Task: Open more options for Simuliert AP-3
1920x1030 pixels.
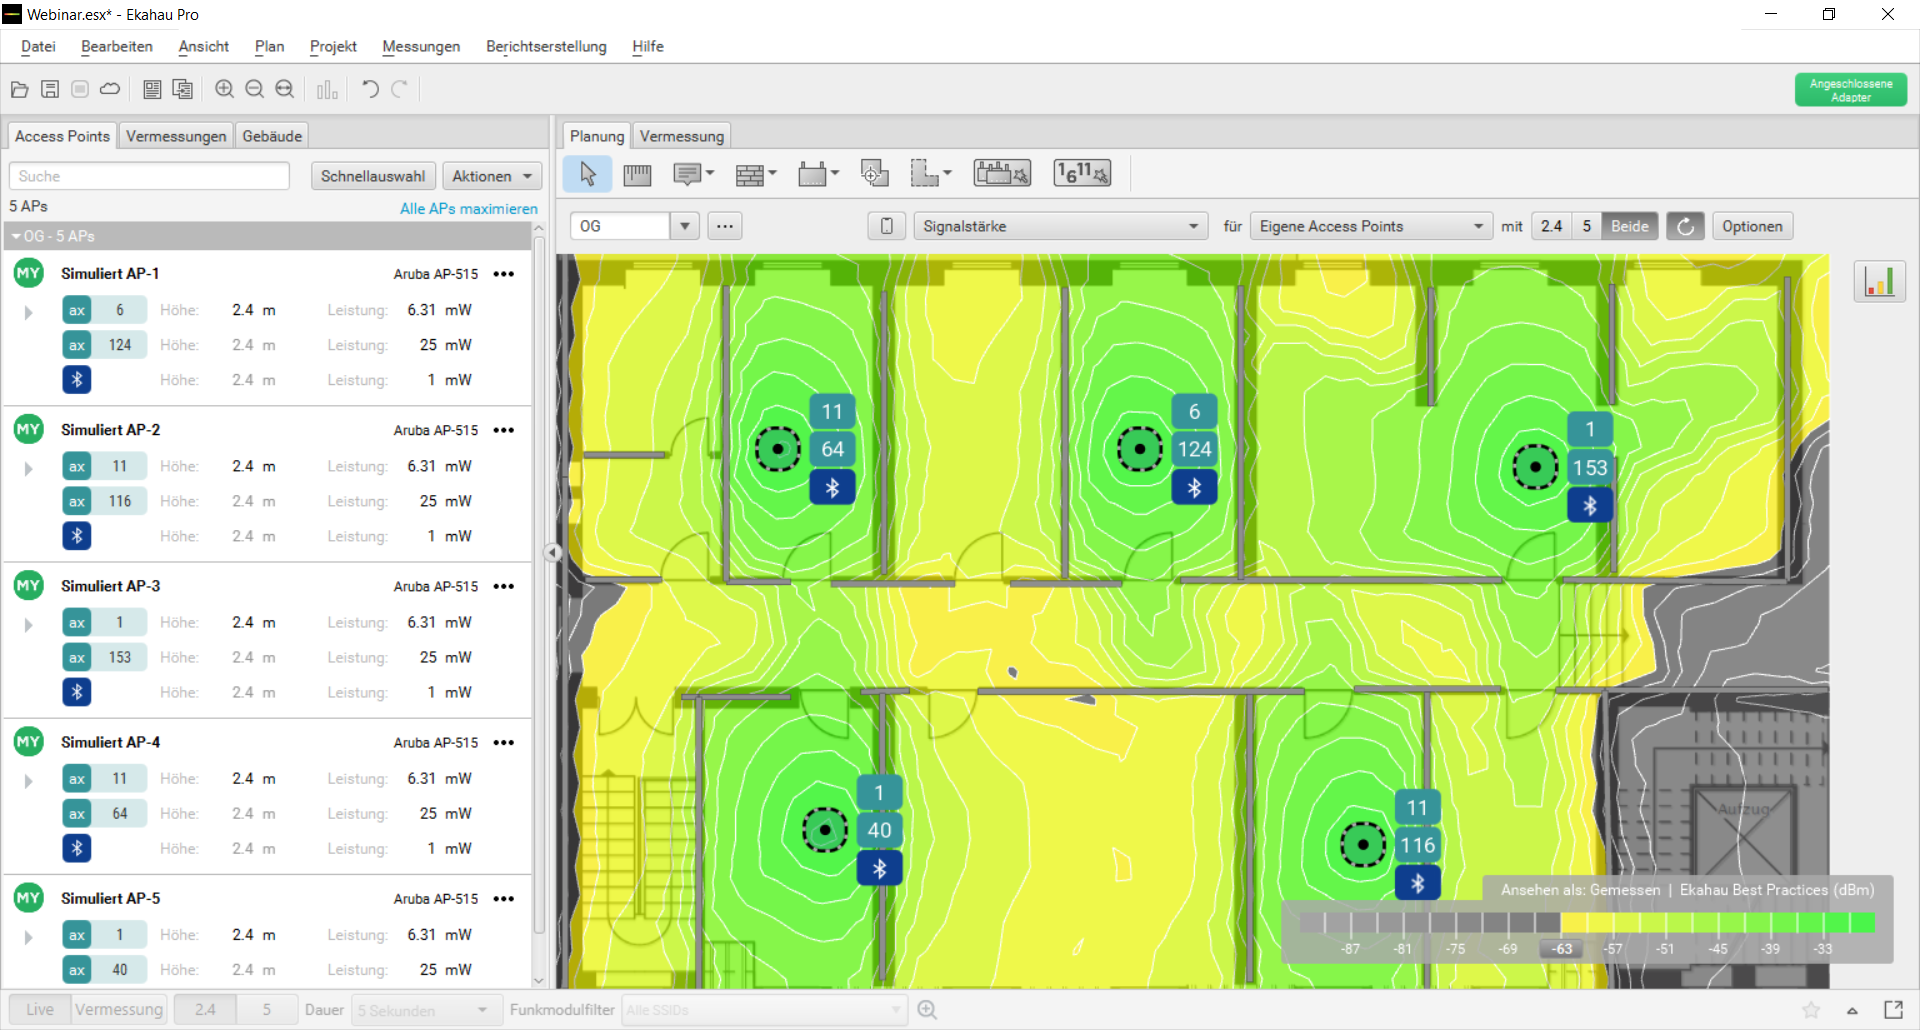Action: click(504, 586)
